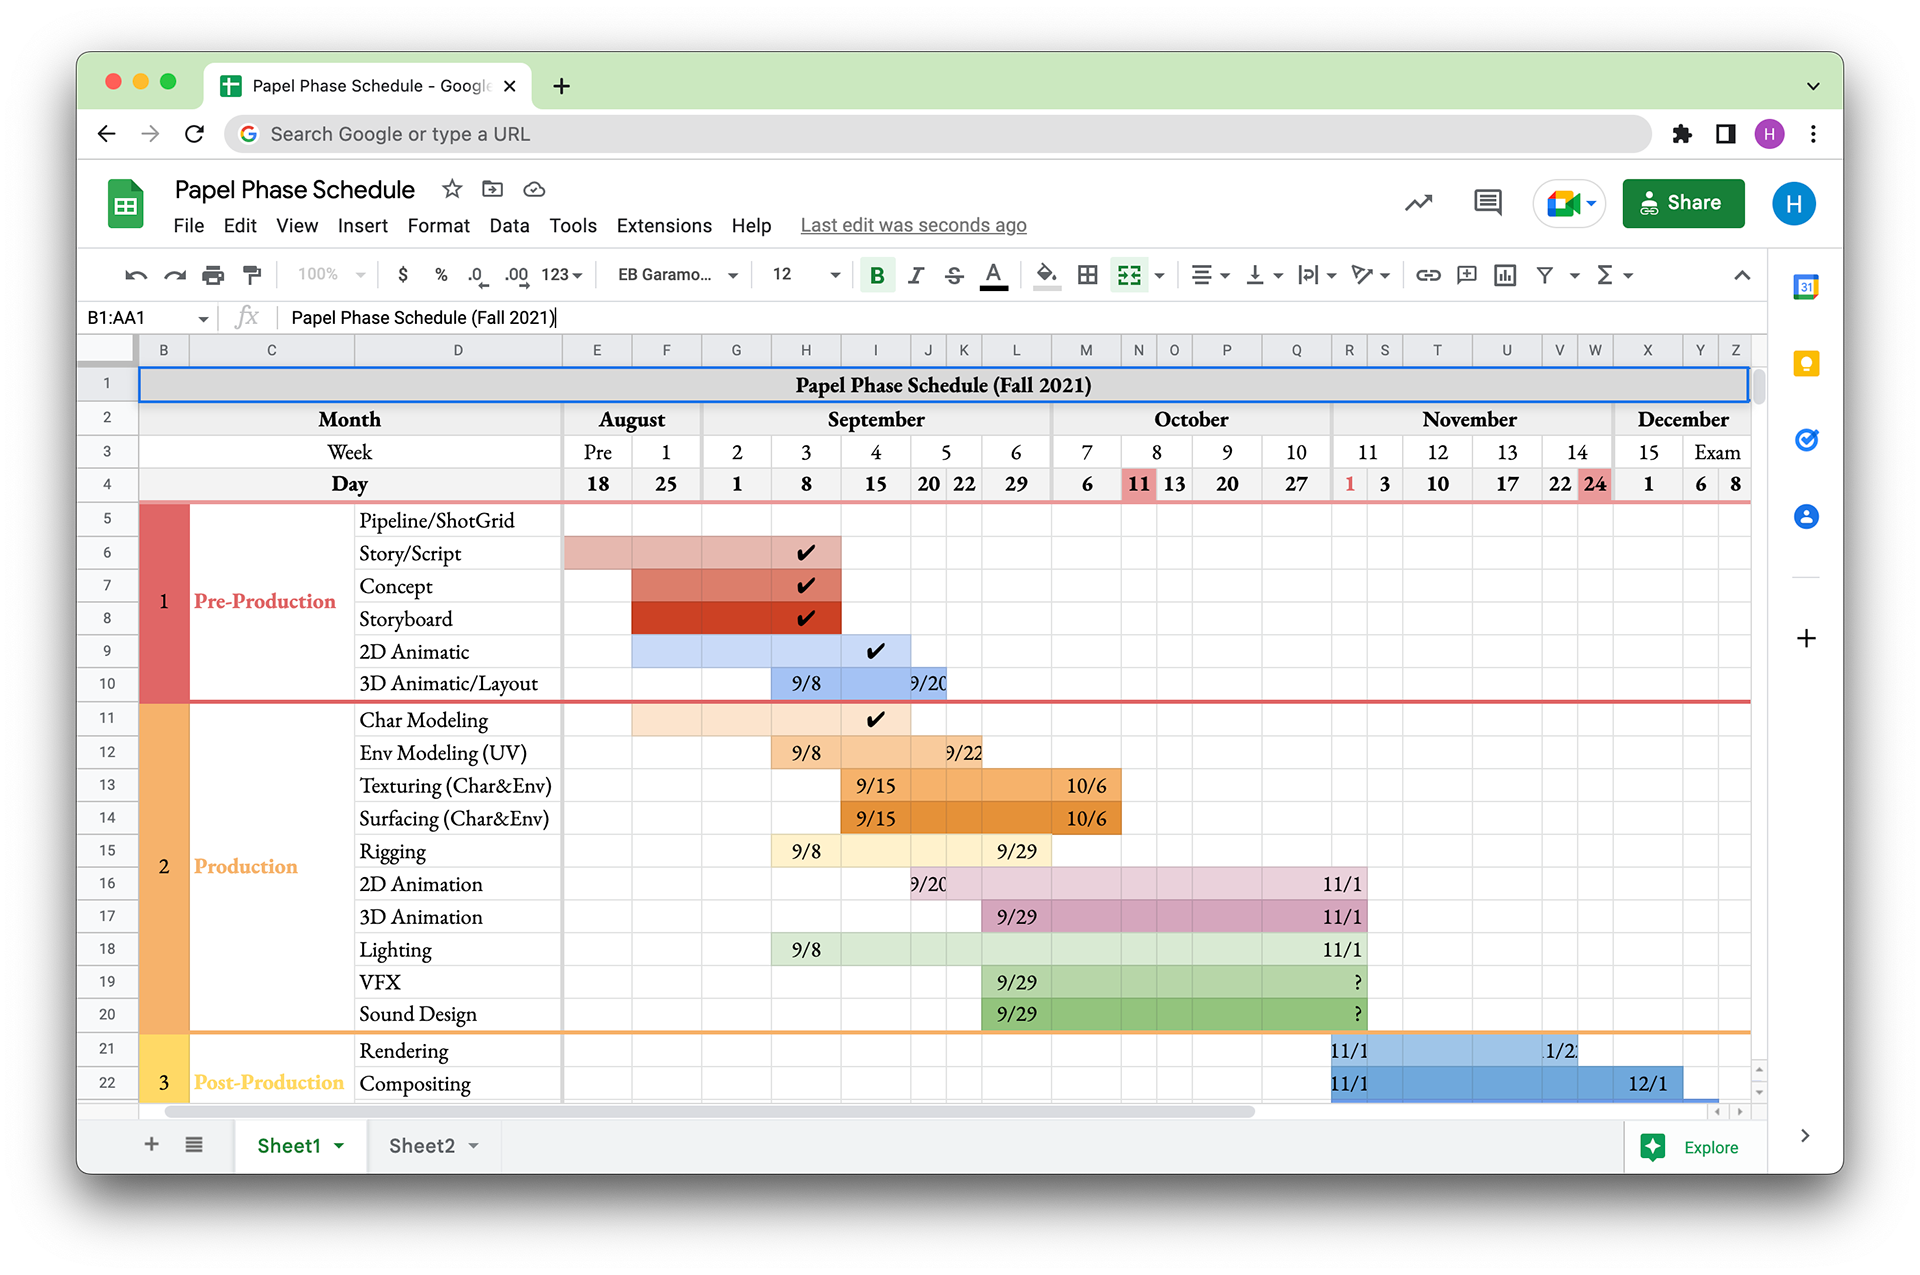Toggle bold formatting
The height and width of the screenshot is (1275, 1920).
pyautogui.click(x=877, y=275)
